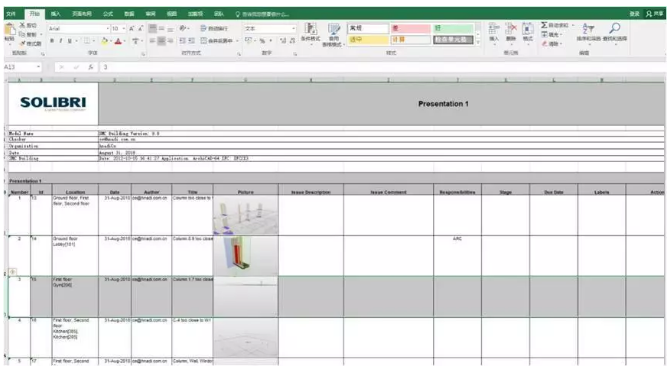Click the decrease decimal icon
Screen dimensions: 671x374
292,41
